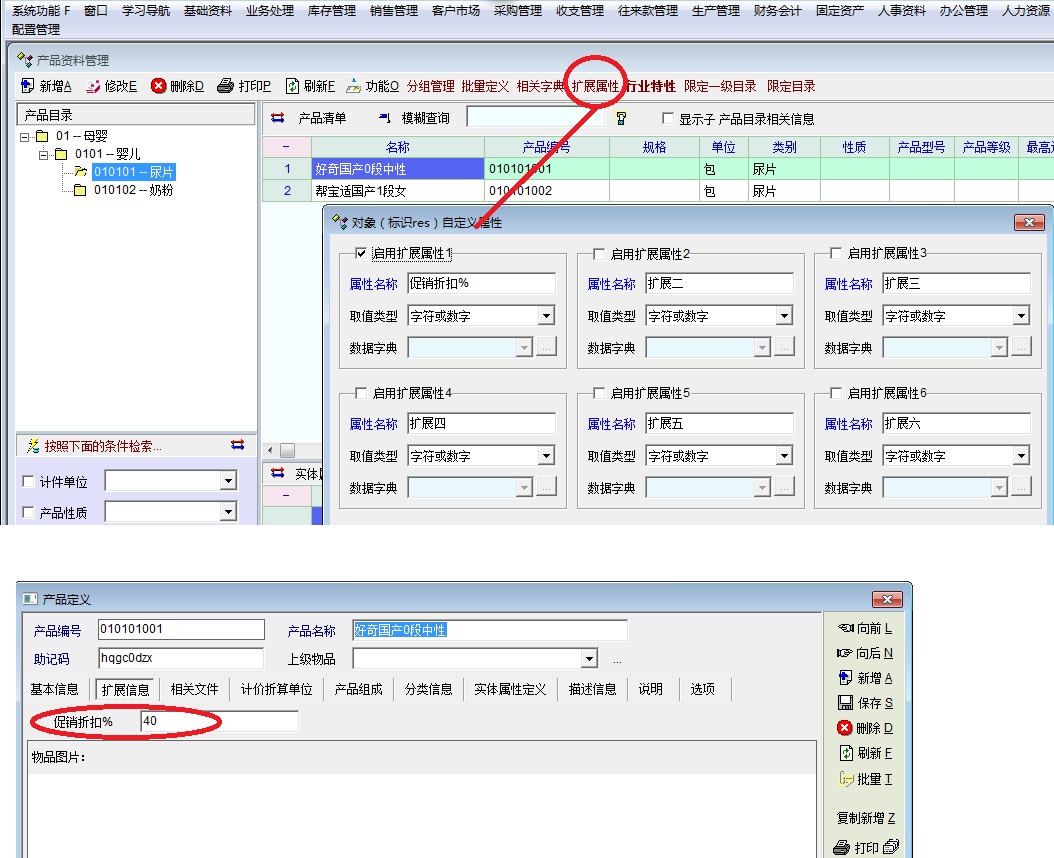Check 显示子产品目录相关信息 option
This screenshot has height=858, width=1054.
click(669, 119)
